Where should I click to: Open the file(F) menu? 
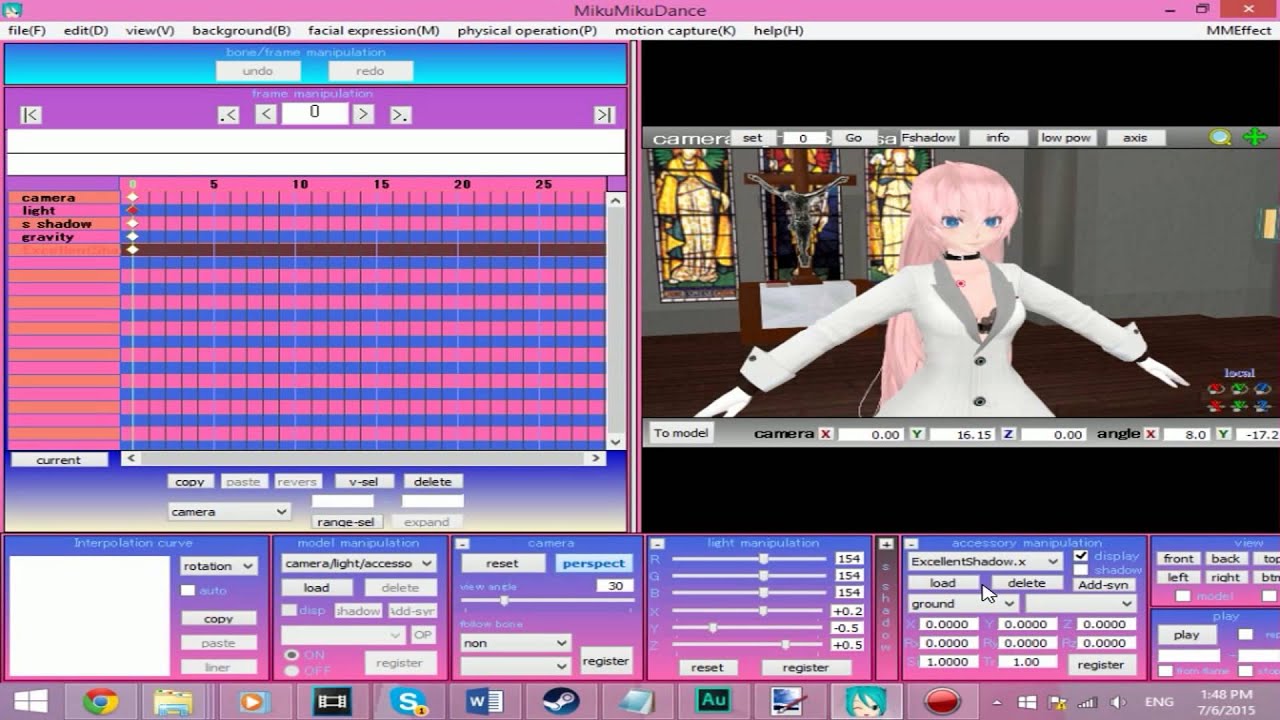point(27,30)
